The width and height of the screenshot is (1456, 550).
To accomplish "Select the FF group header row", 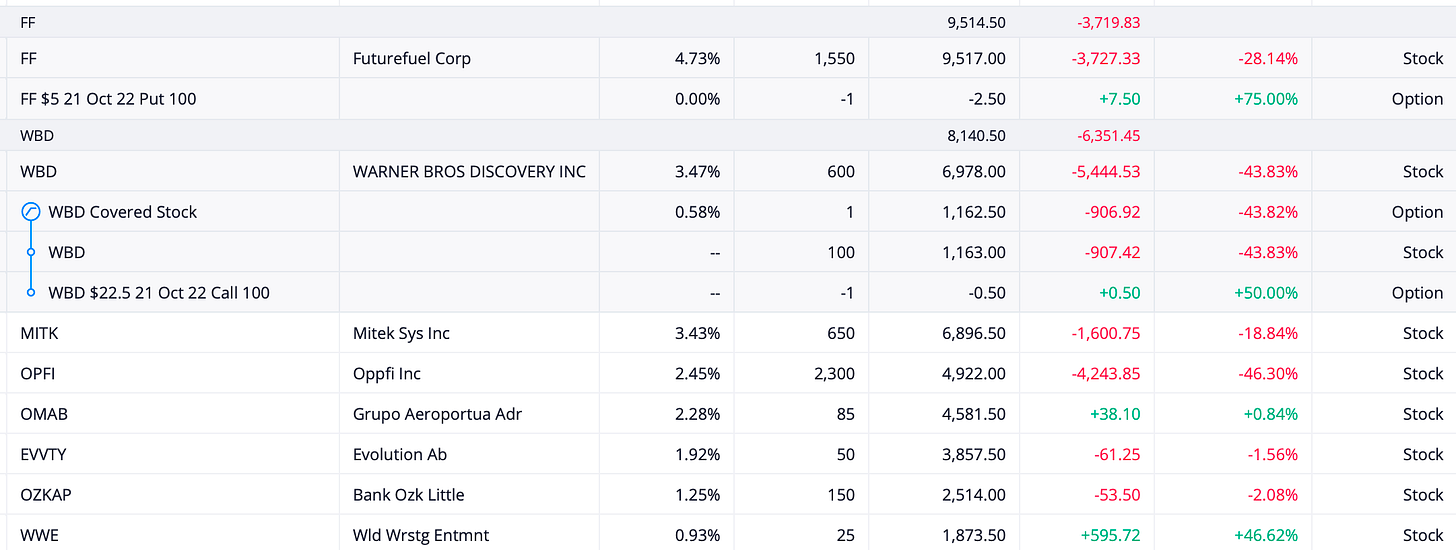I will [x=728, y=22].
